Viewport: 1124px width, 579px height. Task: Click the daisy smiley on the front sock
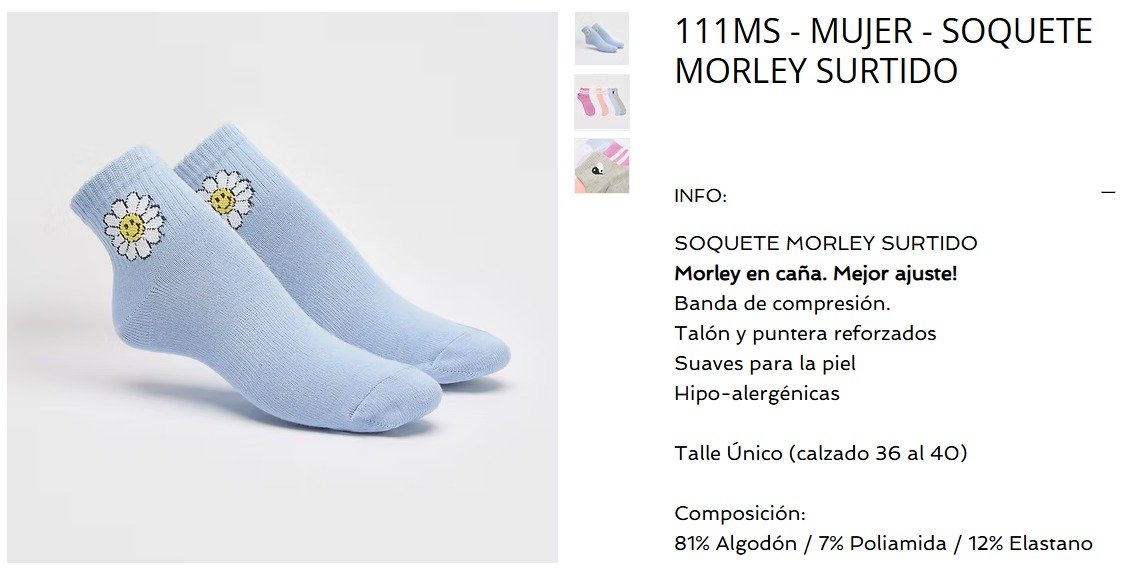[x=134, y=225]
